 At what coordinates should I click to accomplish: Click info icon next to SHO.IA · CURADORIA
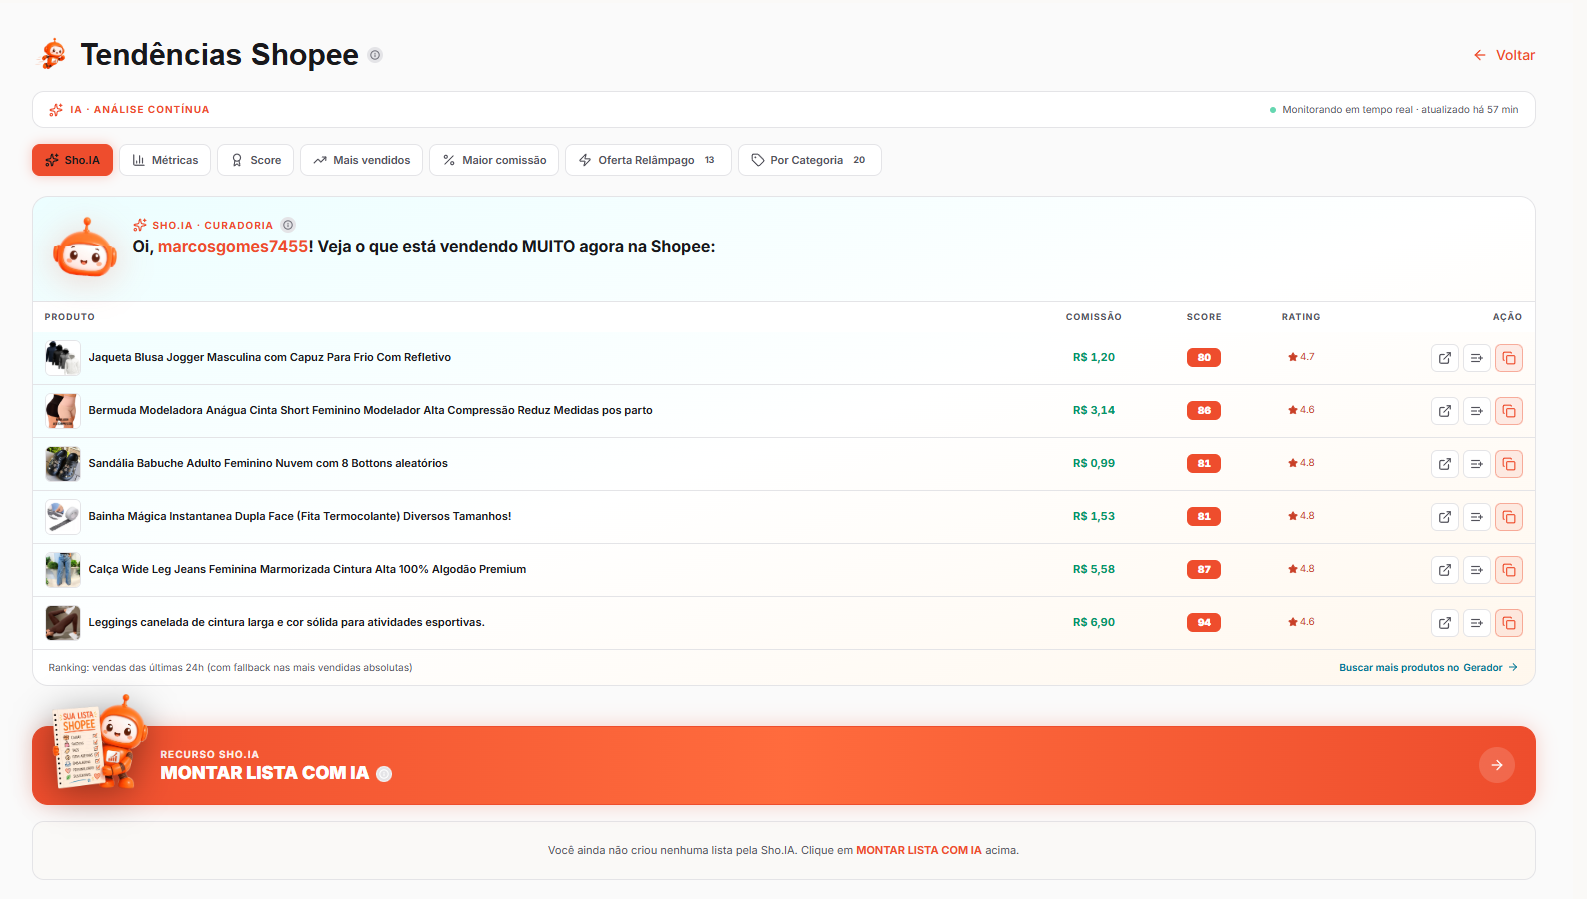[288, 225]
